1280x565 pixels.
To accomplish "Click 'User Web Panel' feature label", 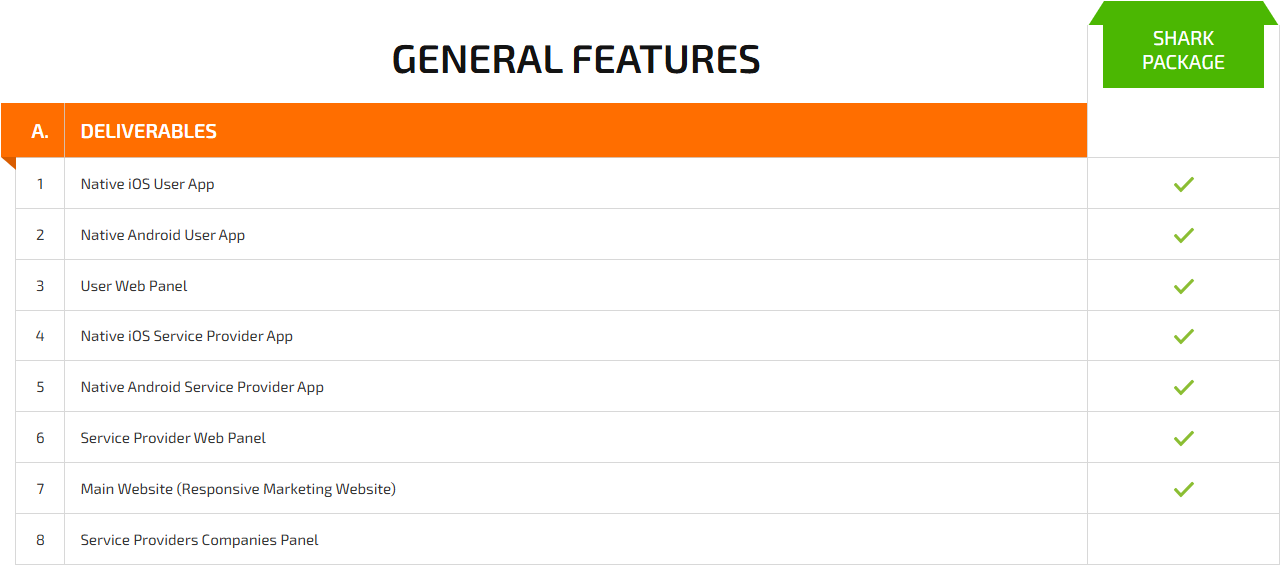I will 134,286.
